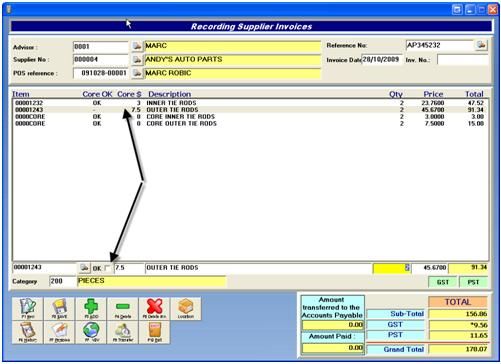Open the POS reference lookup button
Screen dimensions: 501x364
(x=137, y=73)
